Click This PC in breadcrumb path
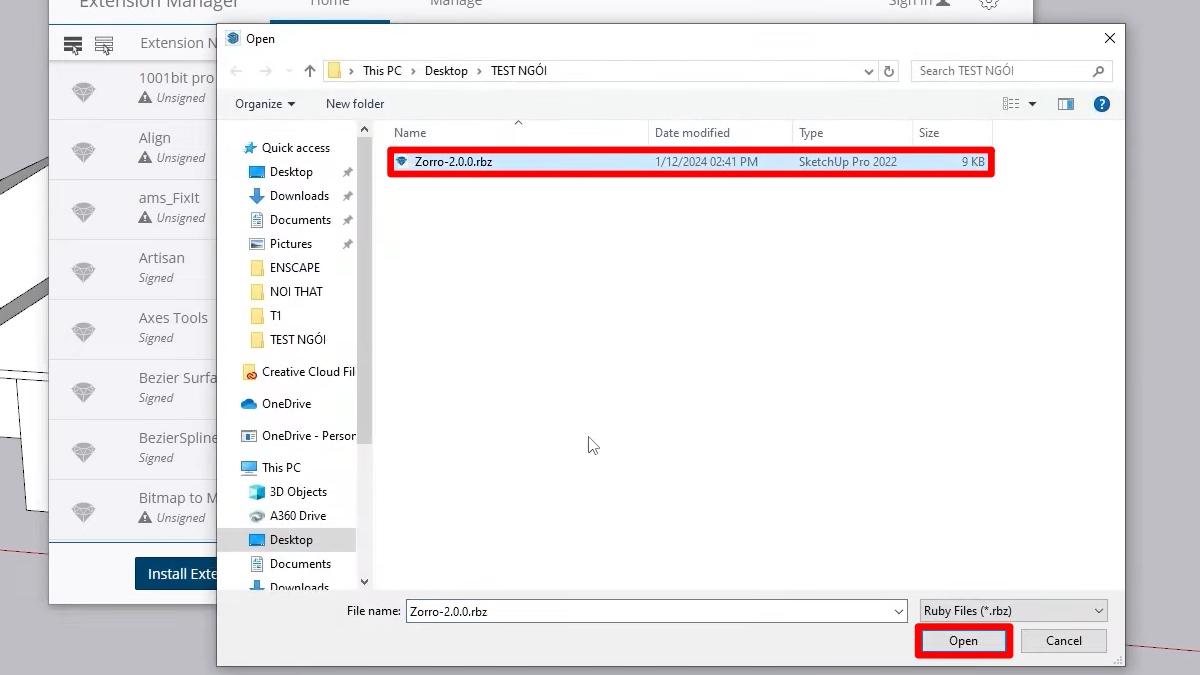This screenshot has height=675, width=1200. point(382,71)
